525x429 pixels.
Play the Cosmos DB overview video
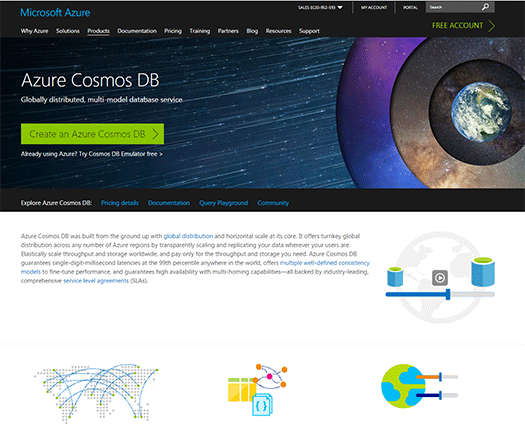coord(440,278)
